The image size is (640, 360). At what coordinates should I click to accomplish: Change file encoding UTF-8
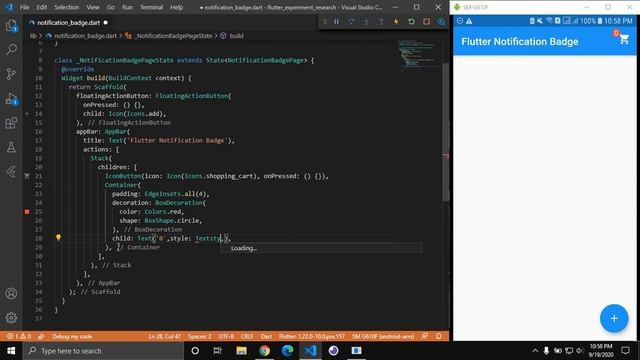tap(226, 336)
